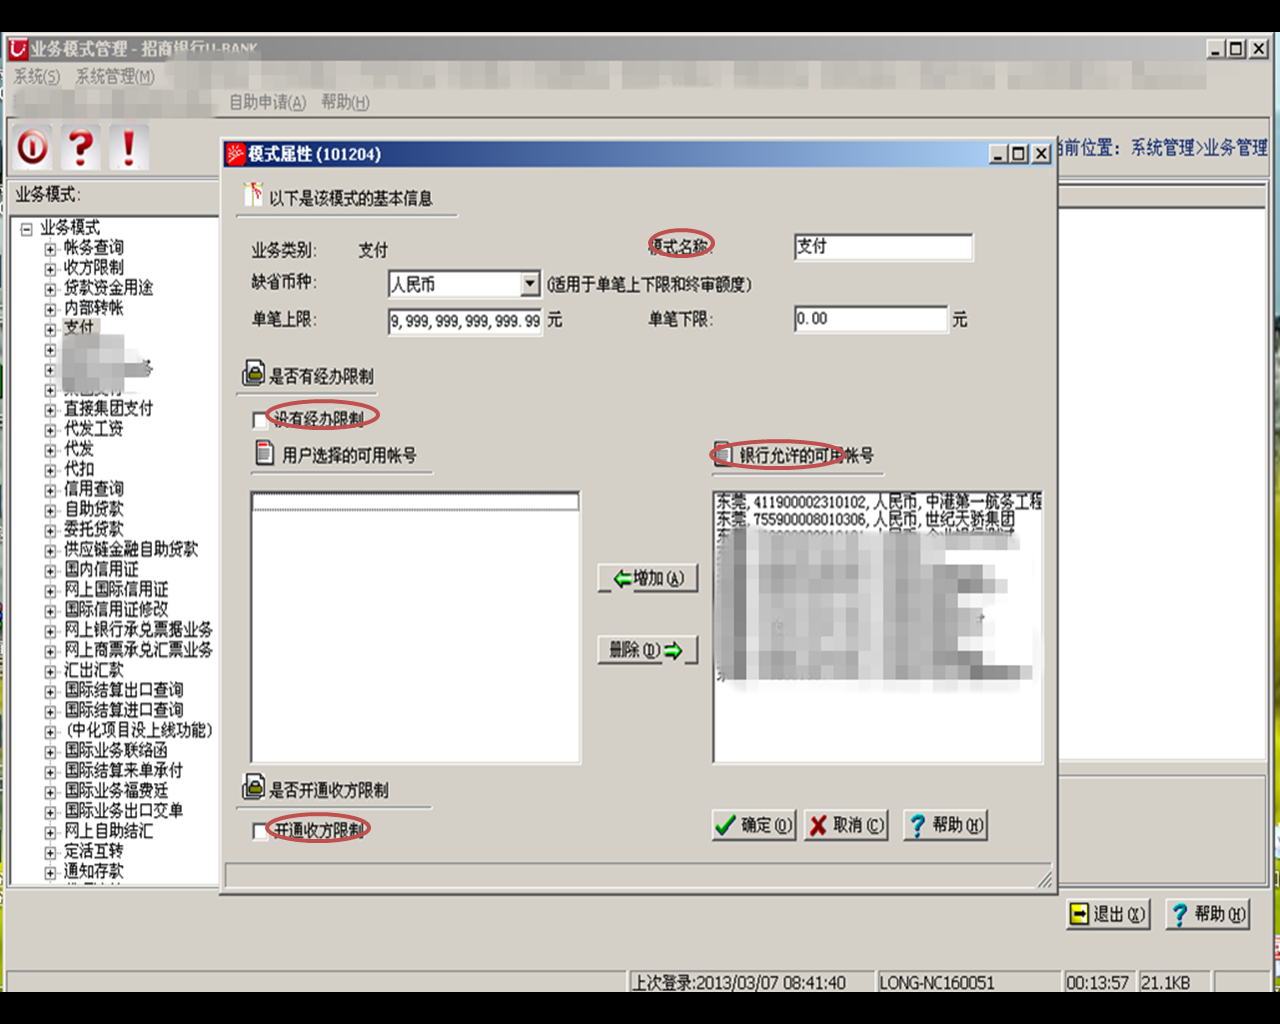Select 国际信用证修改 in the tree

pos(116,609)
